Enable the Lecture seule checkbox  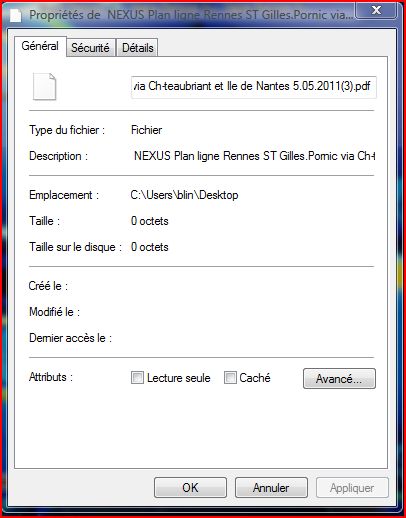point(137,378)
